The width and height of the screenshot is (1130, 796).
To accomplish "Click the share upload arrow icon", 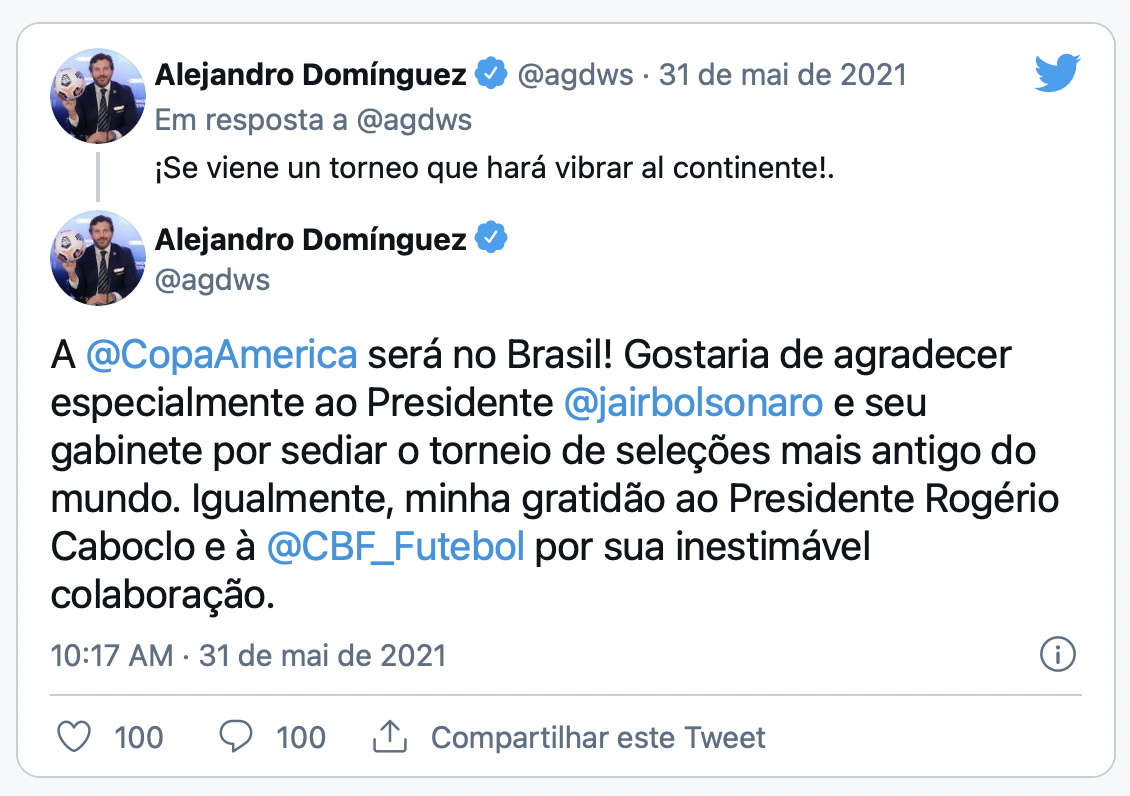I will [390, 739].
